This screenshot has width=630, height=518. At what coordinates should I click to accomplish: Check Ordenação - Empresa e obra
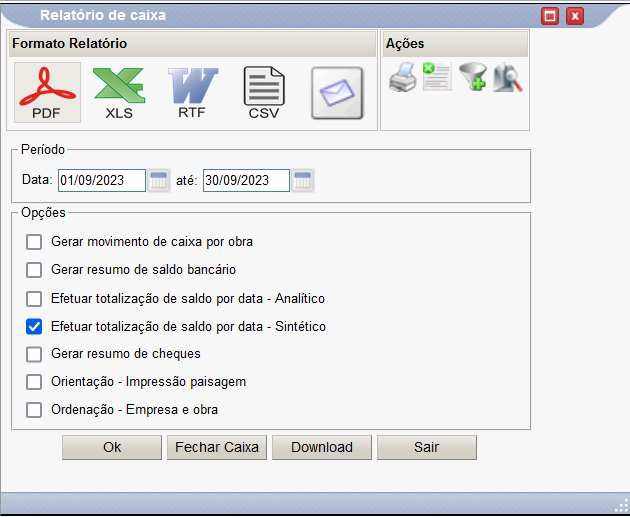34,410
